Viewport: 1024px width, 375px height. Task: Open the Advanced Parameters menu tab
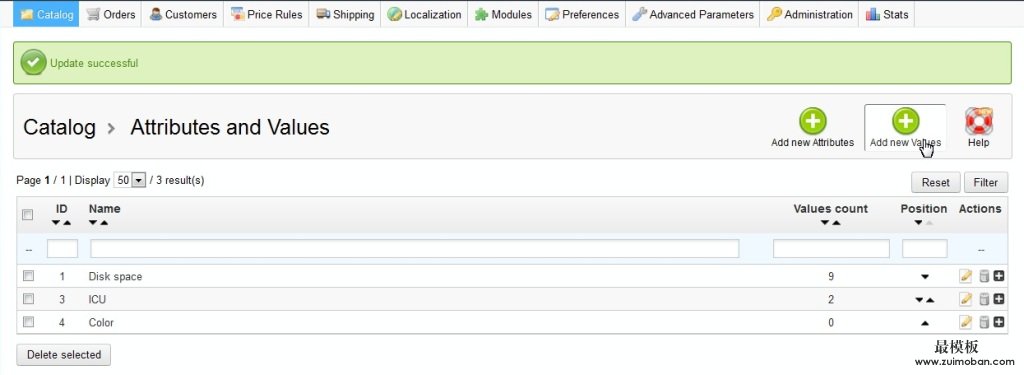(x=693, y=14)
